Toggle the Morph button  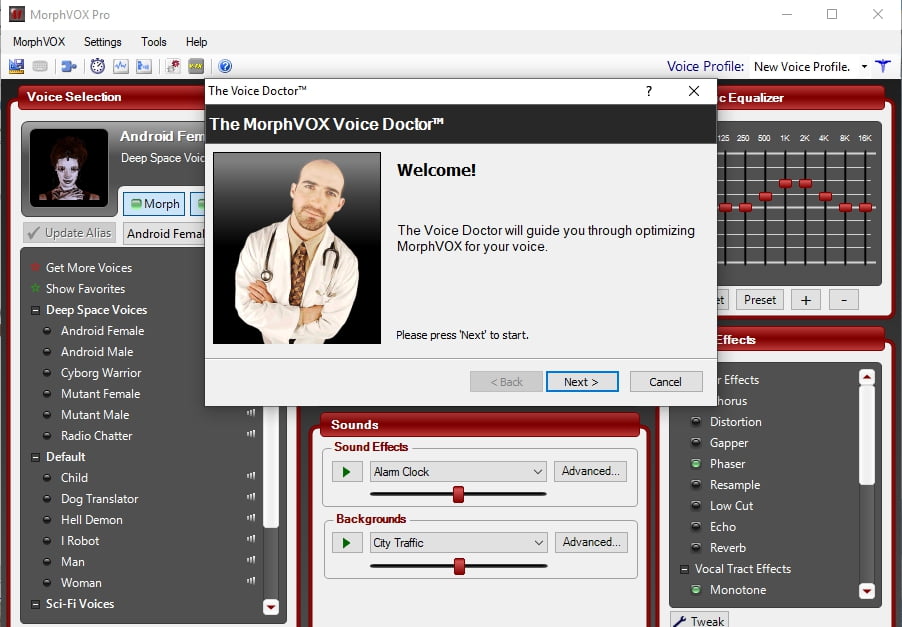[154, 204]
